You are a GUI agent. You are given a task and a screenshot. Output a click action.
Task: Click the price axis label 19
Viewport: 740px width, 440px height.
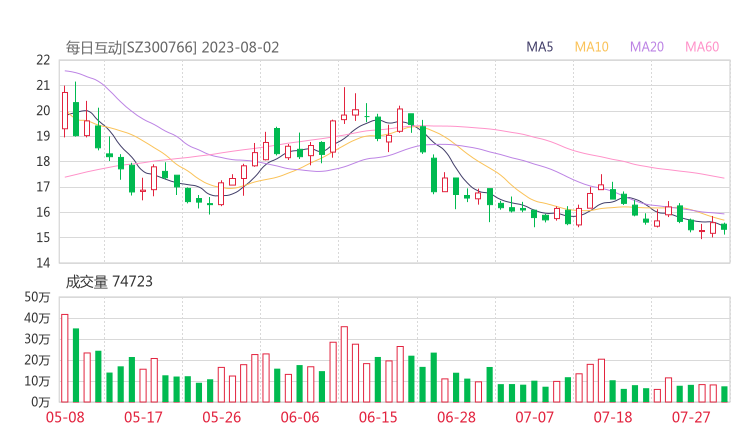pos(43,136)
